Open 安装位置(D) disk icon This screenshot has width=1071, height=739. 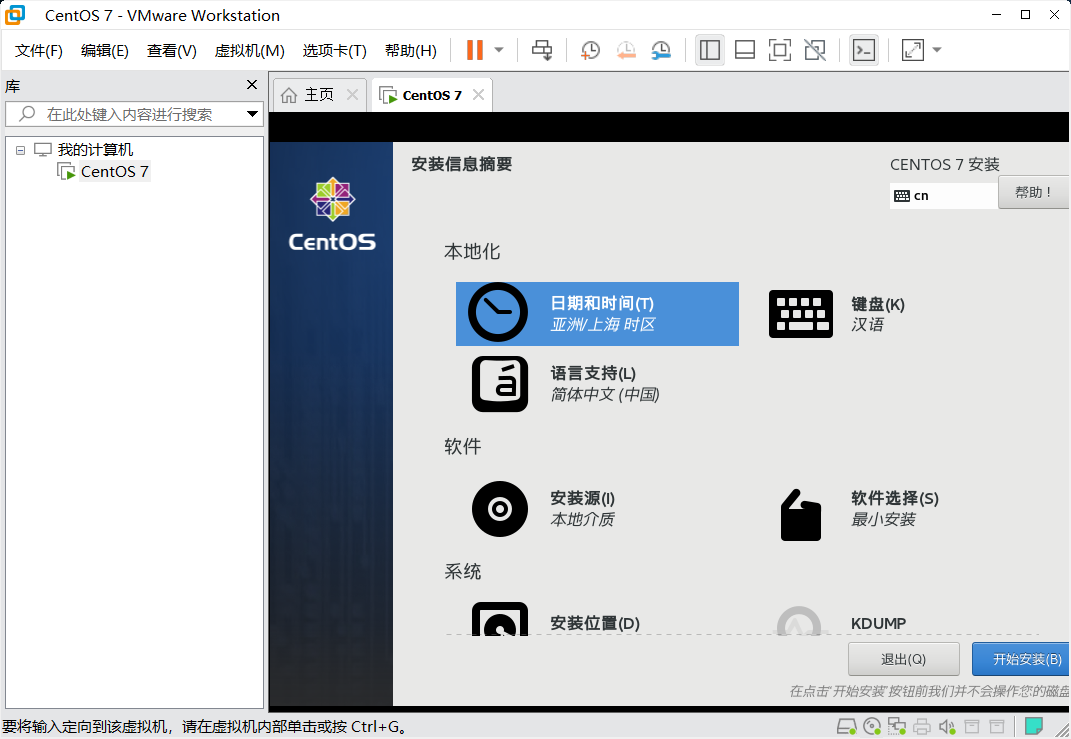tap(500, 619)
